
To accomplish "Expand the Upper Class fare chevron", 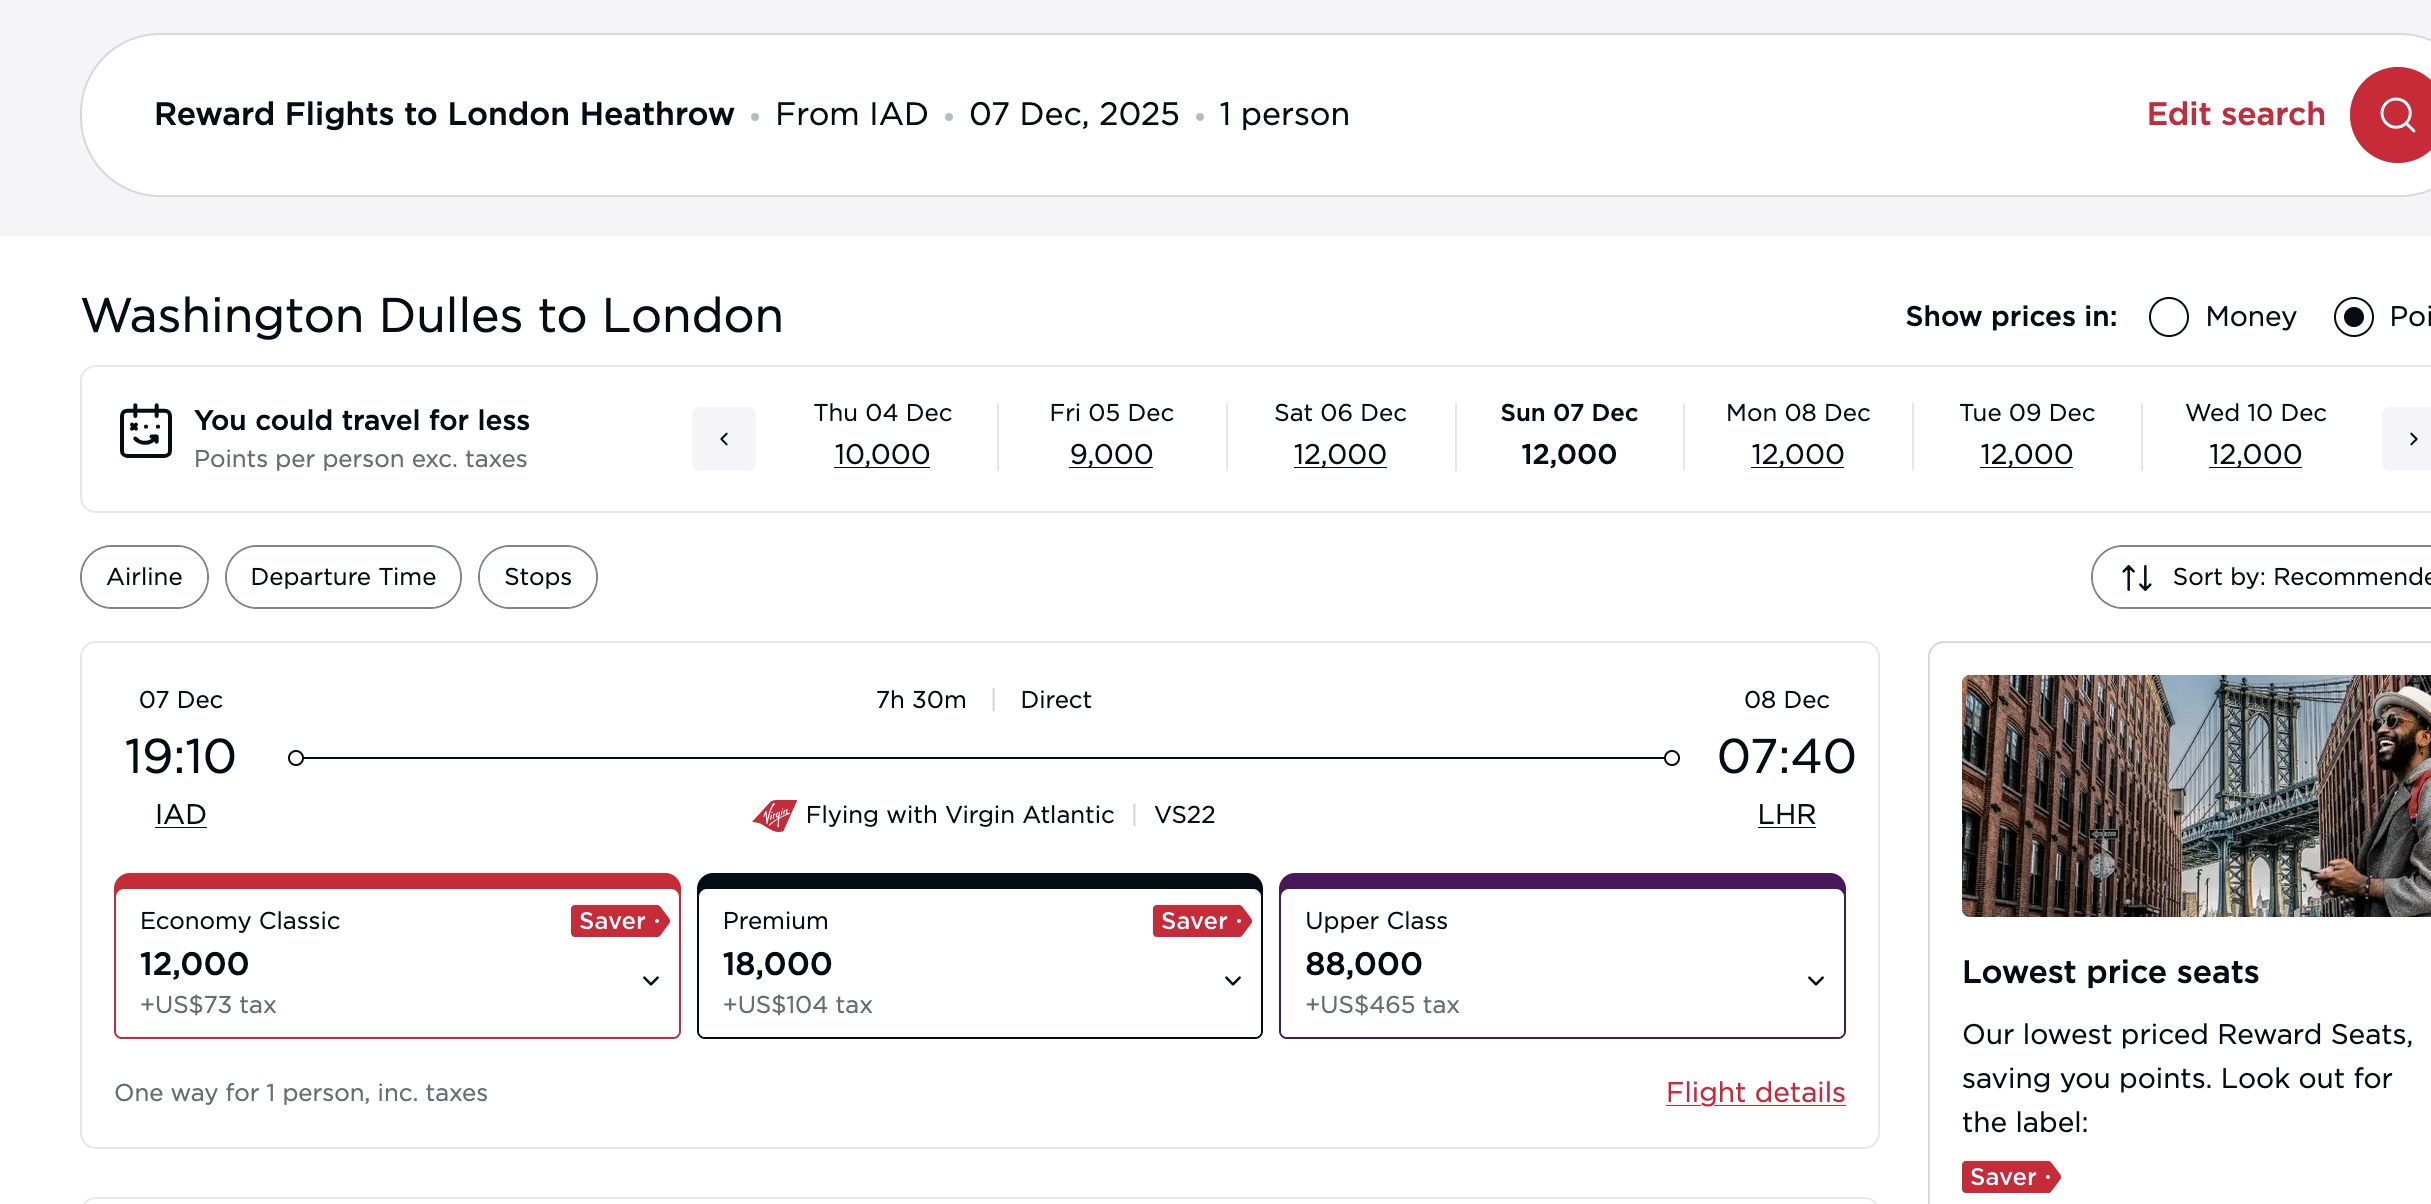I will (1816, 981).
